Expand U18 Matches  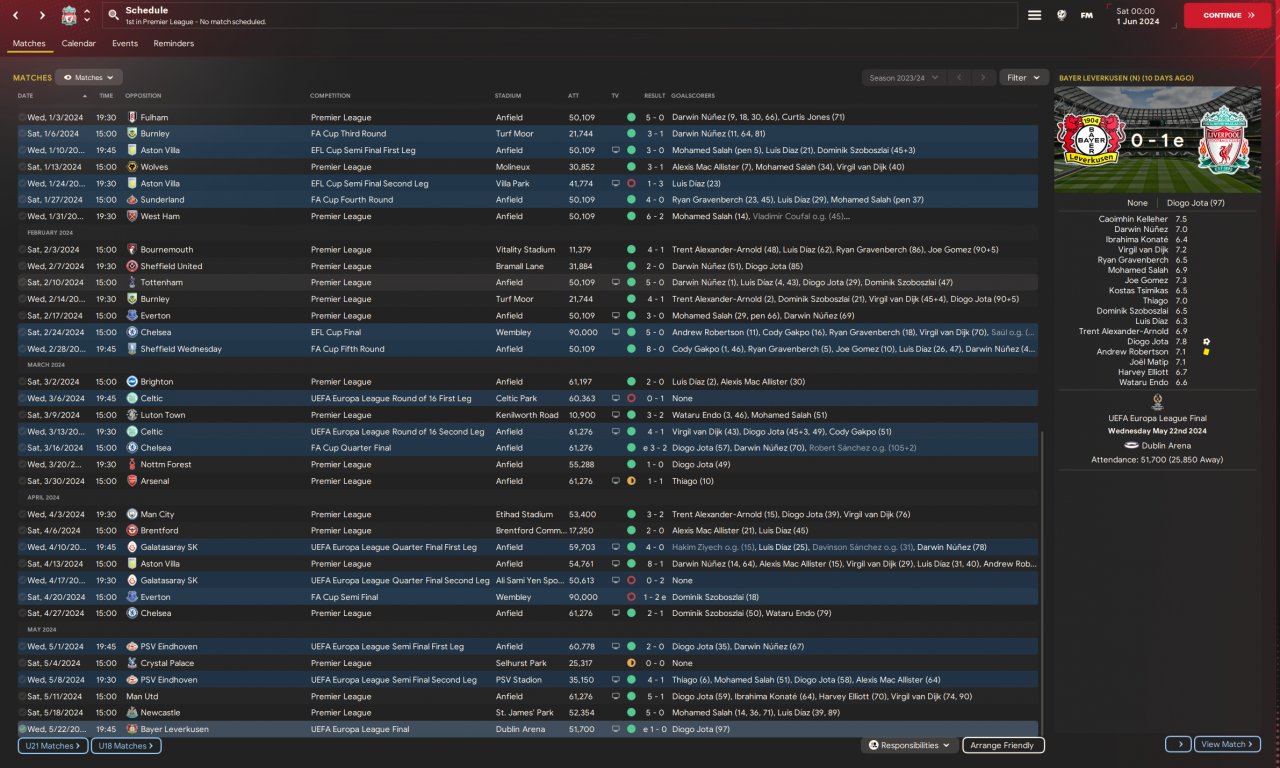(126, 745)
